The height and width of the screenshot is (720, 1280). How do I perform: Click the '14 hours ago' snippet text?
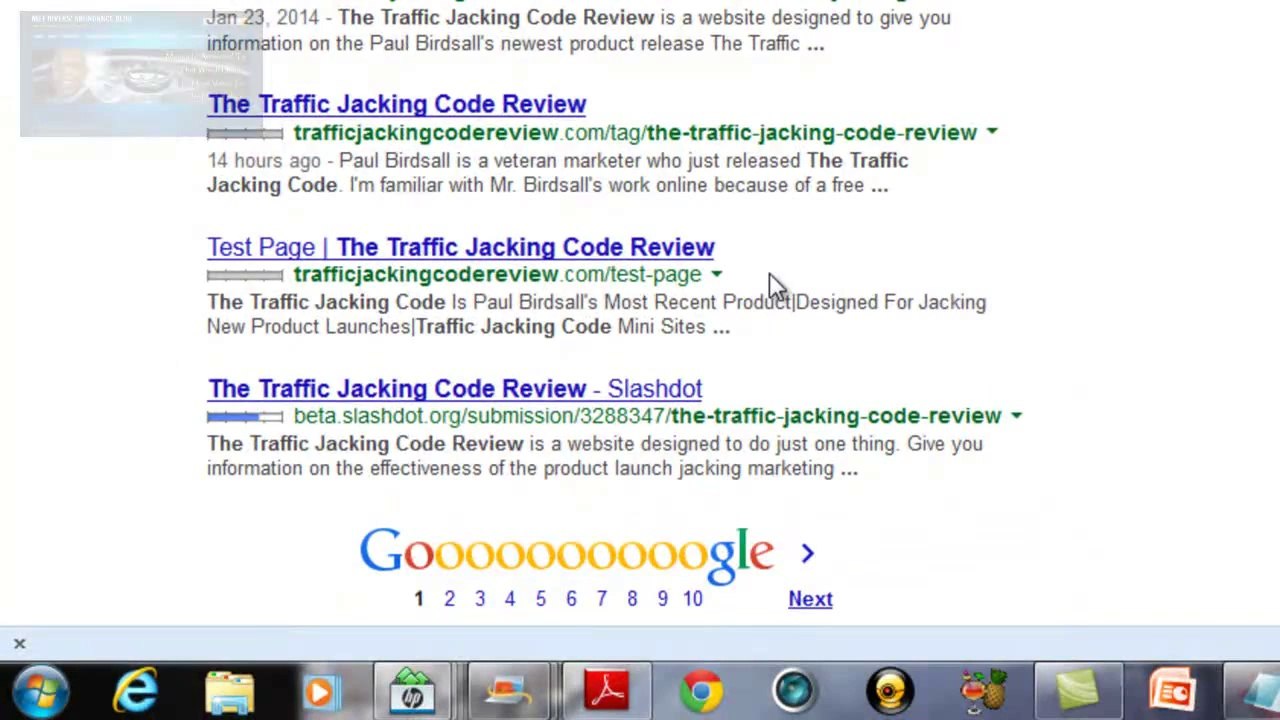click(x=264, y=160)
